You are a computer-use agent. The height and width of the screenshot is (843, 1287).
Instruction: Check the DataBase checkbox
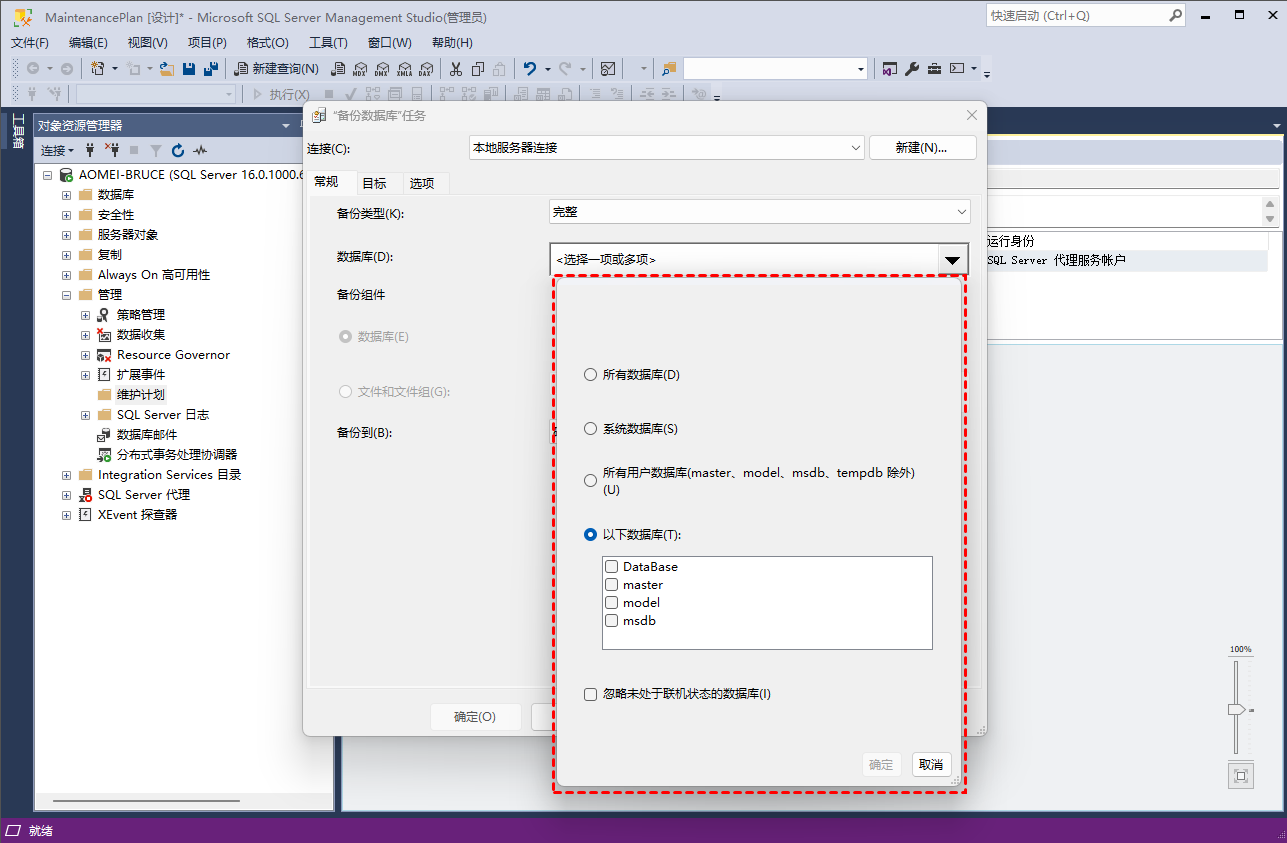(x=612, y=567)
